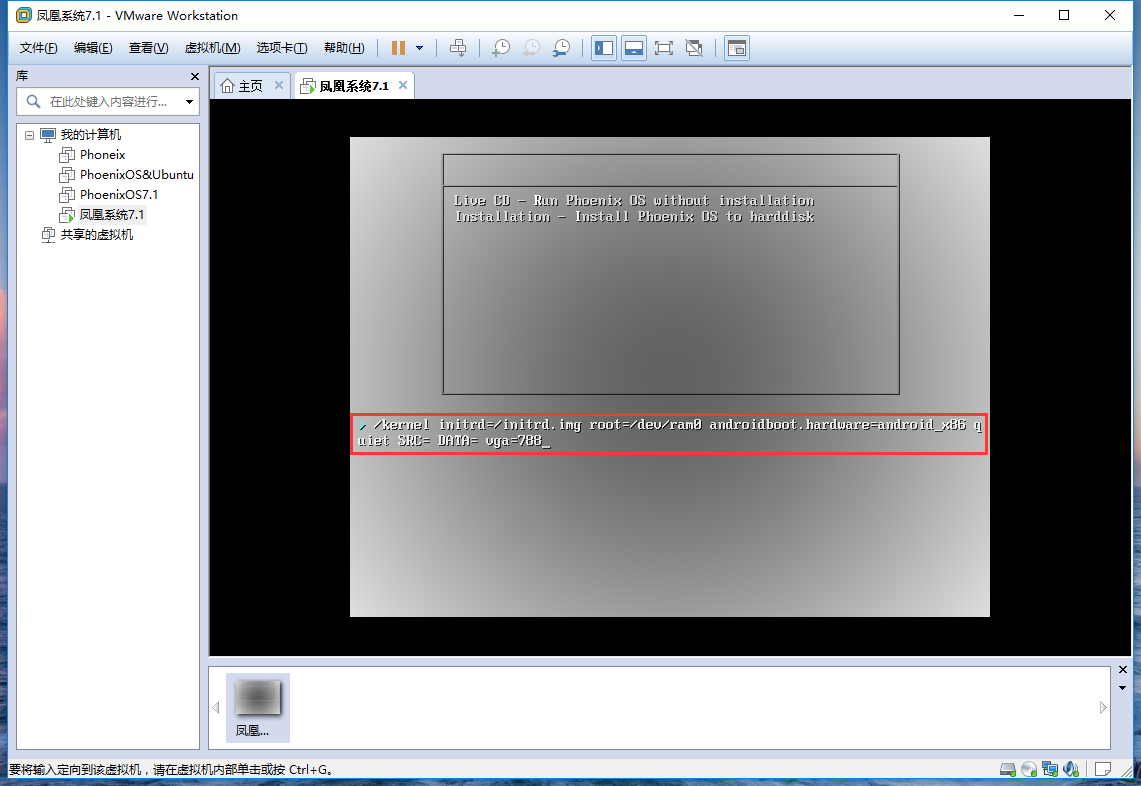This screenshot has height=786, width=1141.
Task: Open the snapshot manager wrench-clock icon
Action: (x=561, y=48)
